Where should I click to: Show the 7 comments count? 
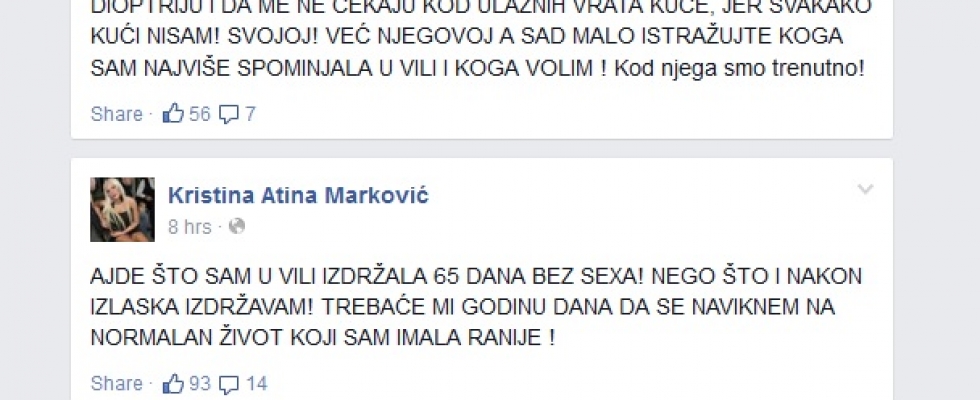coord(250,114)
